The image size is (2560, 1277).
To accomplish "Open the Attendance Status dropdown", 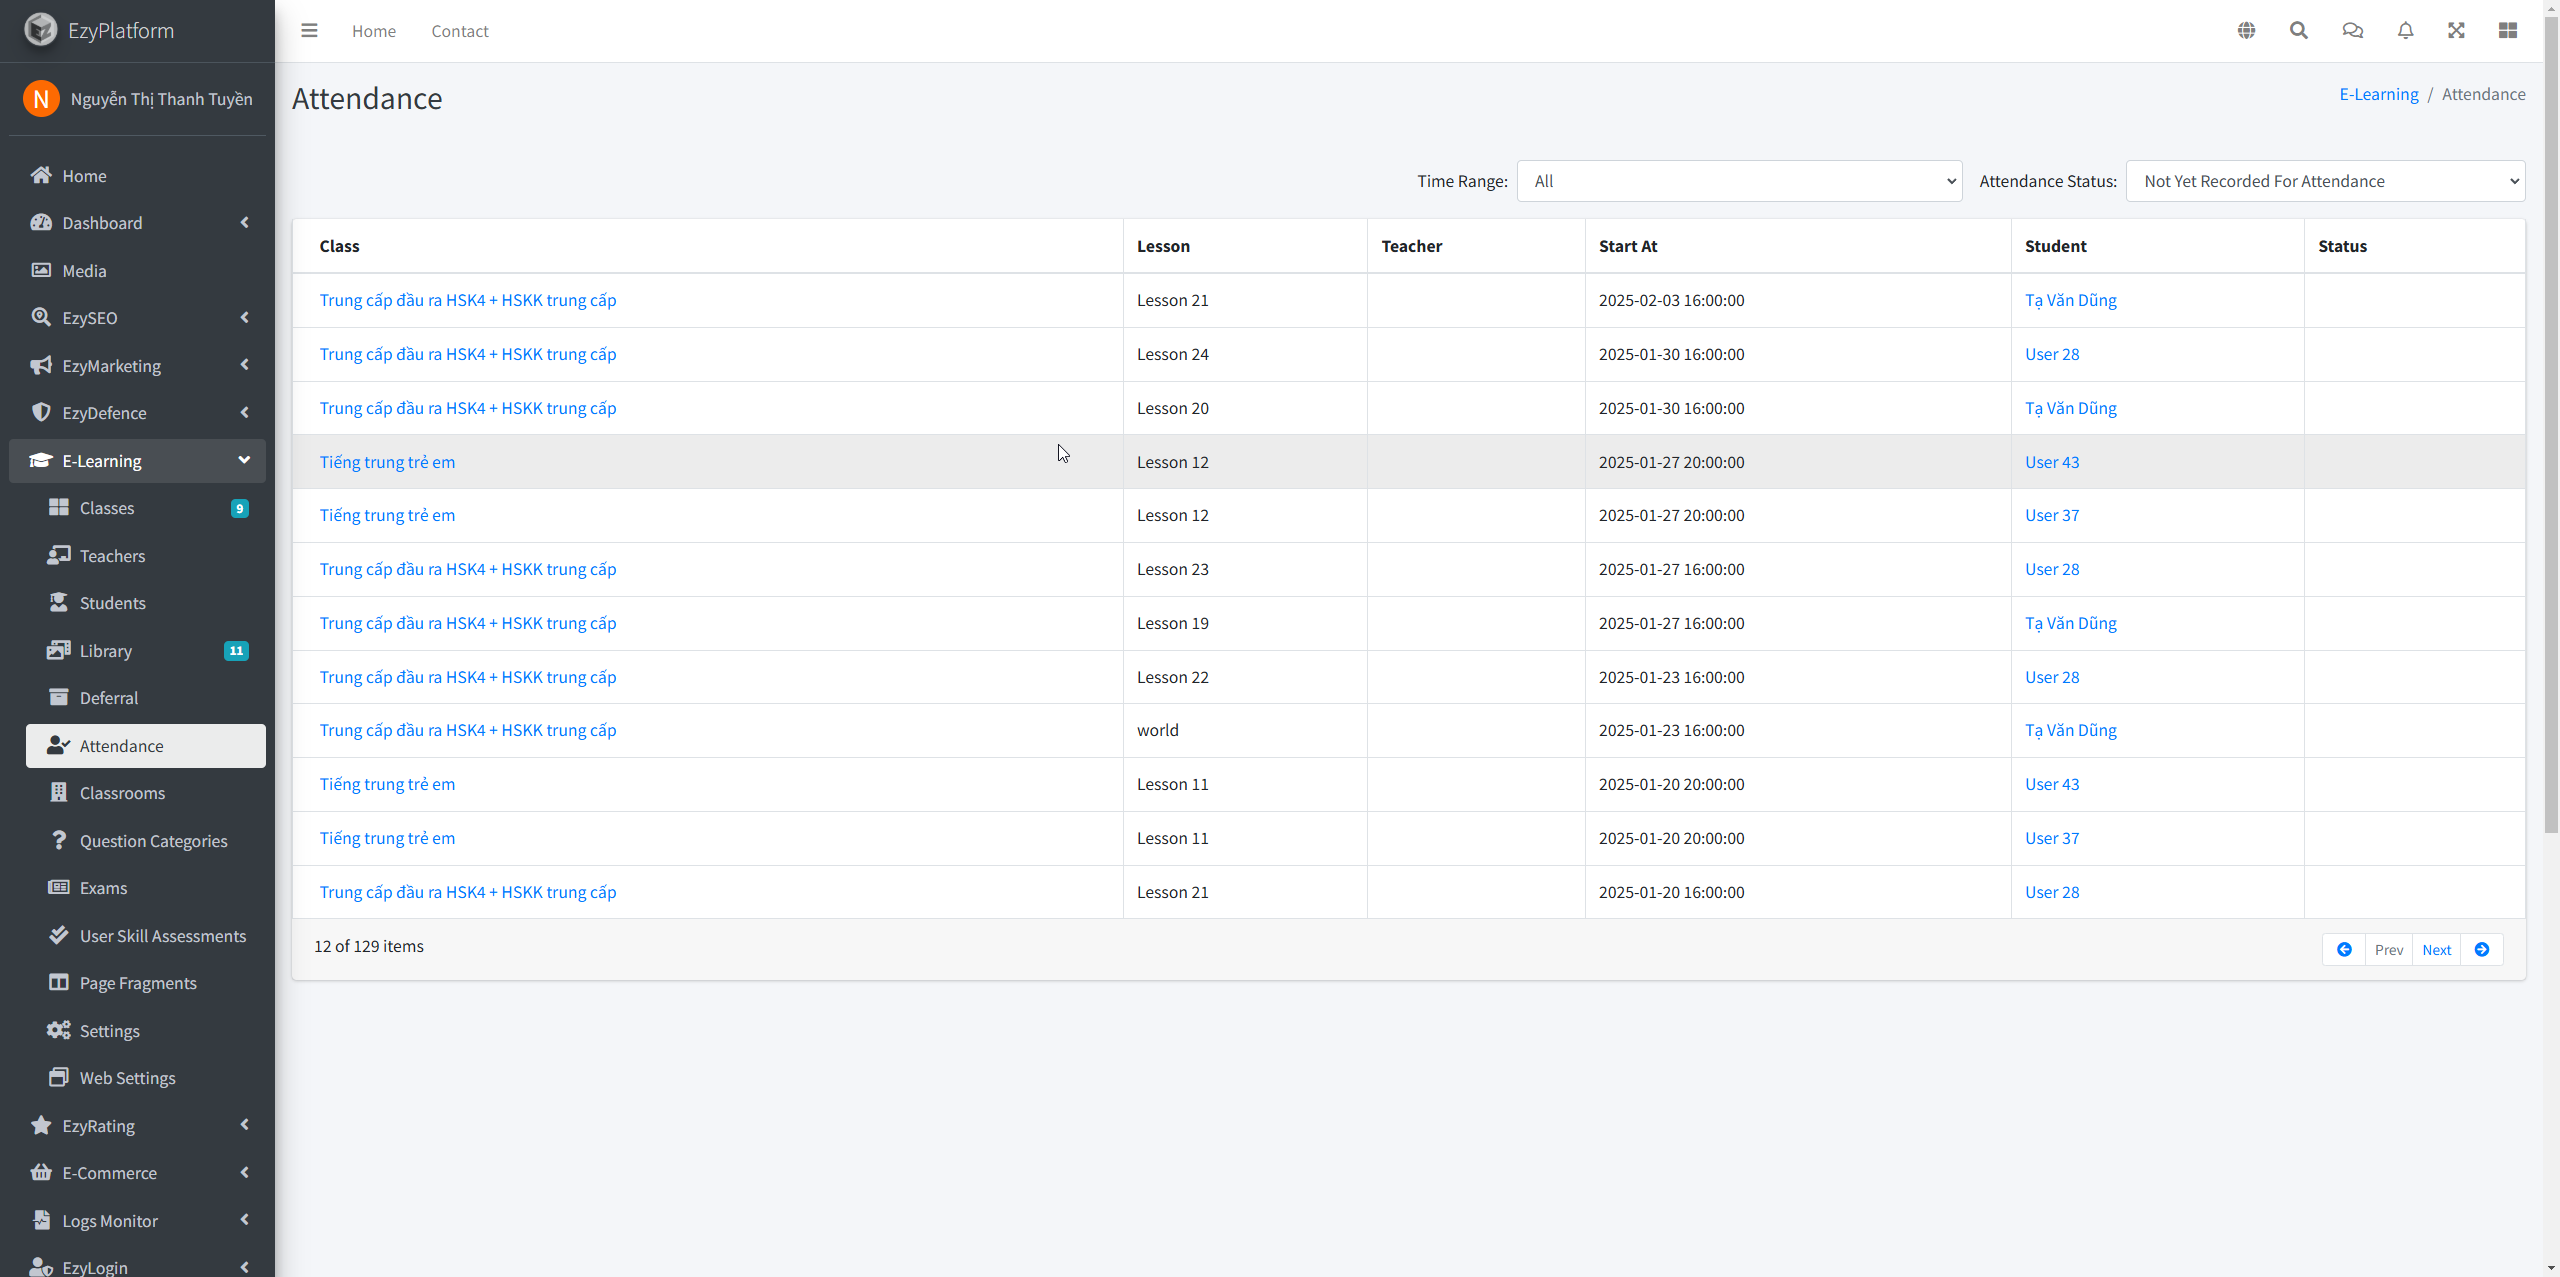I will click(2325, 181).
